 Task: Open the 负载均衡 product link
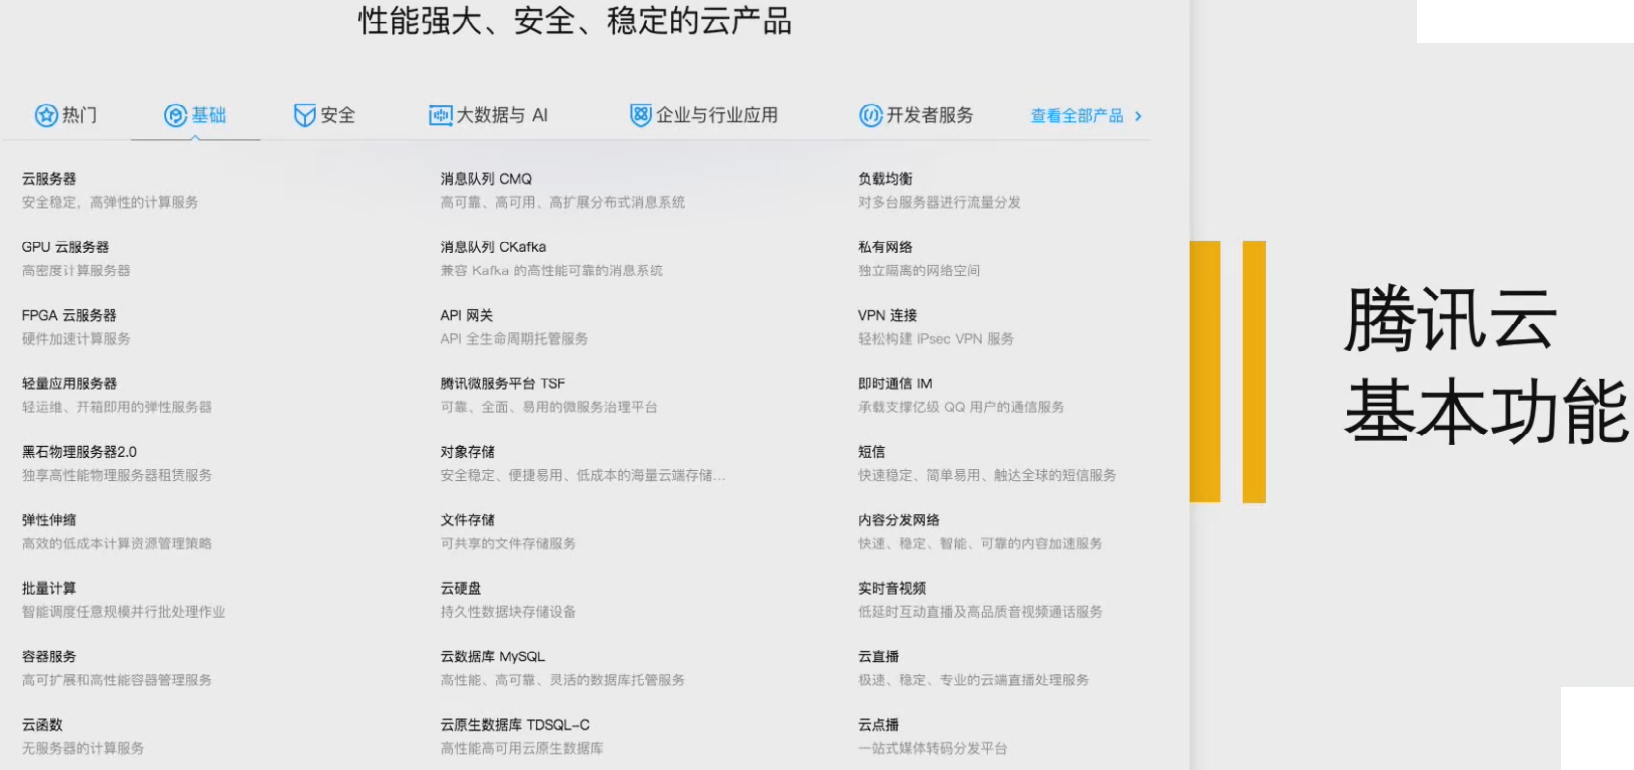(885, 179)
